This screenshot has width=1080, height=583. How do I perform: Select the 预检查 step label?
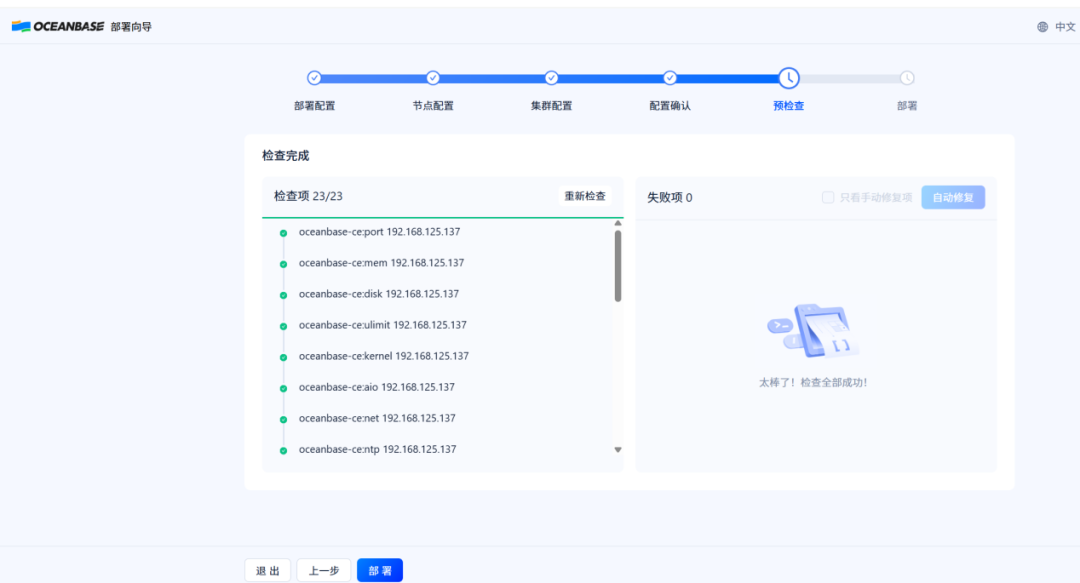click(787, 103)
